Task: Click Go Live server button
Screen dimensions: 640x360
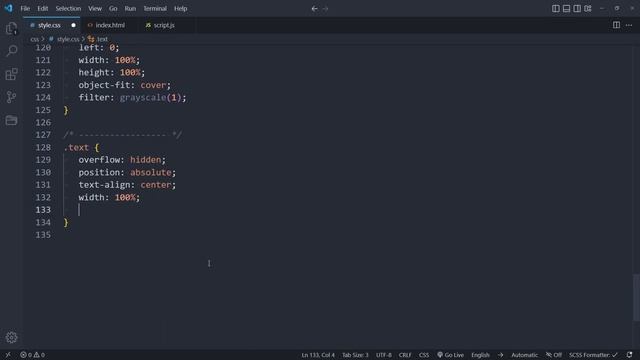Action: click(450, 355)
